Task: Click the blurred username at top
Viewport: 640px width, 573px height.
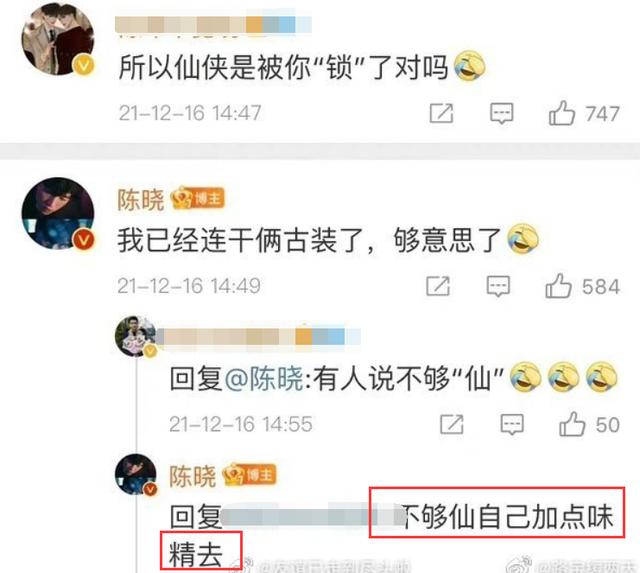Action: (x=213, y=24)
